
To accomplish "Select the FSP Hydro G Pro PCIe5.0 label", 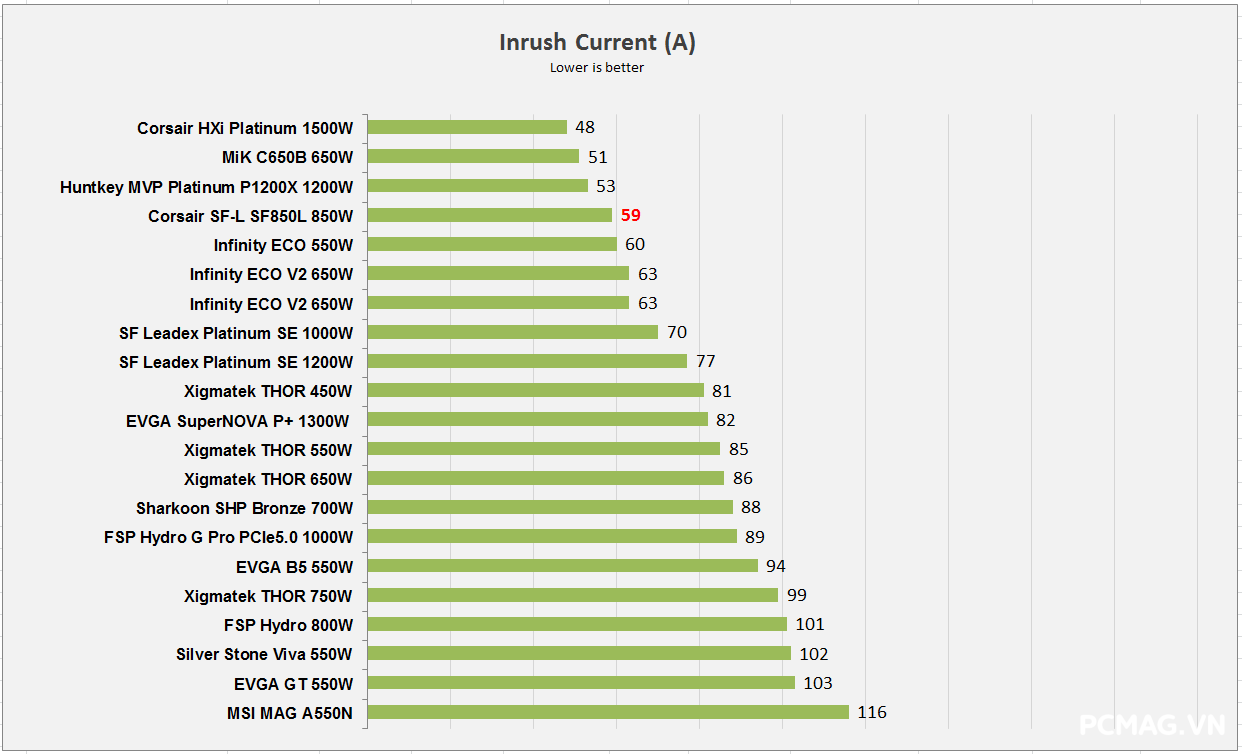I will (228, 537).
